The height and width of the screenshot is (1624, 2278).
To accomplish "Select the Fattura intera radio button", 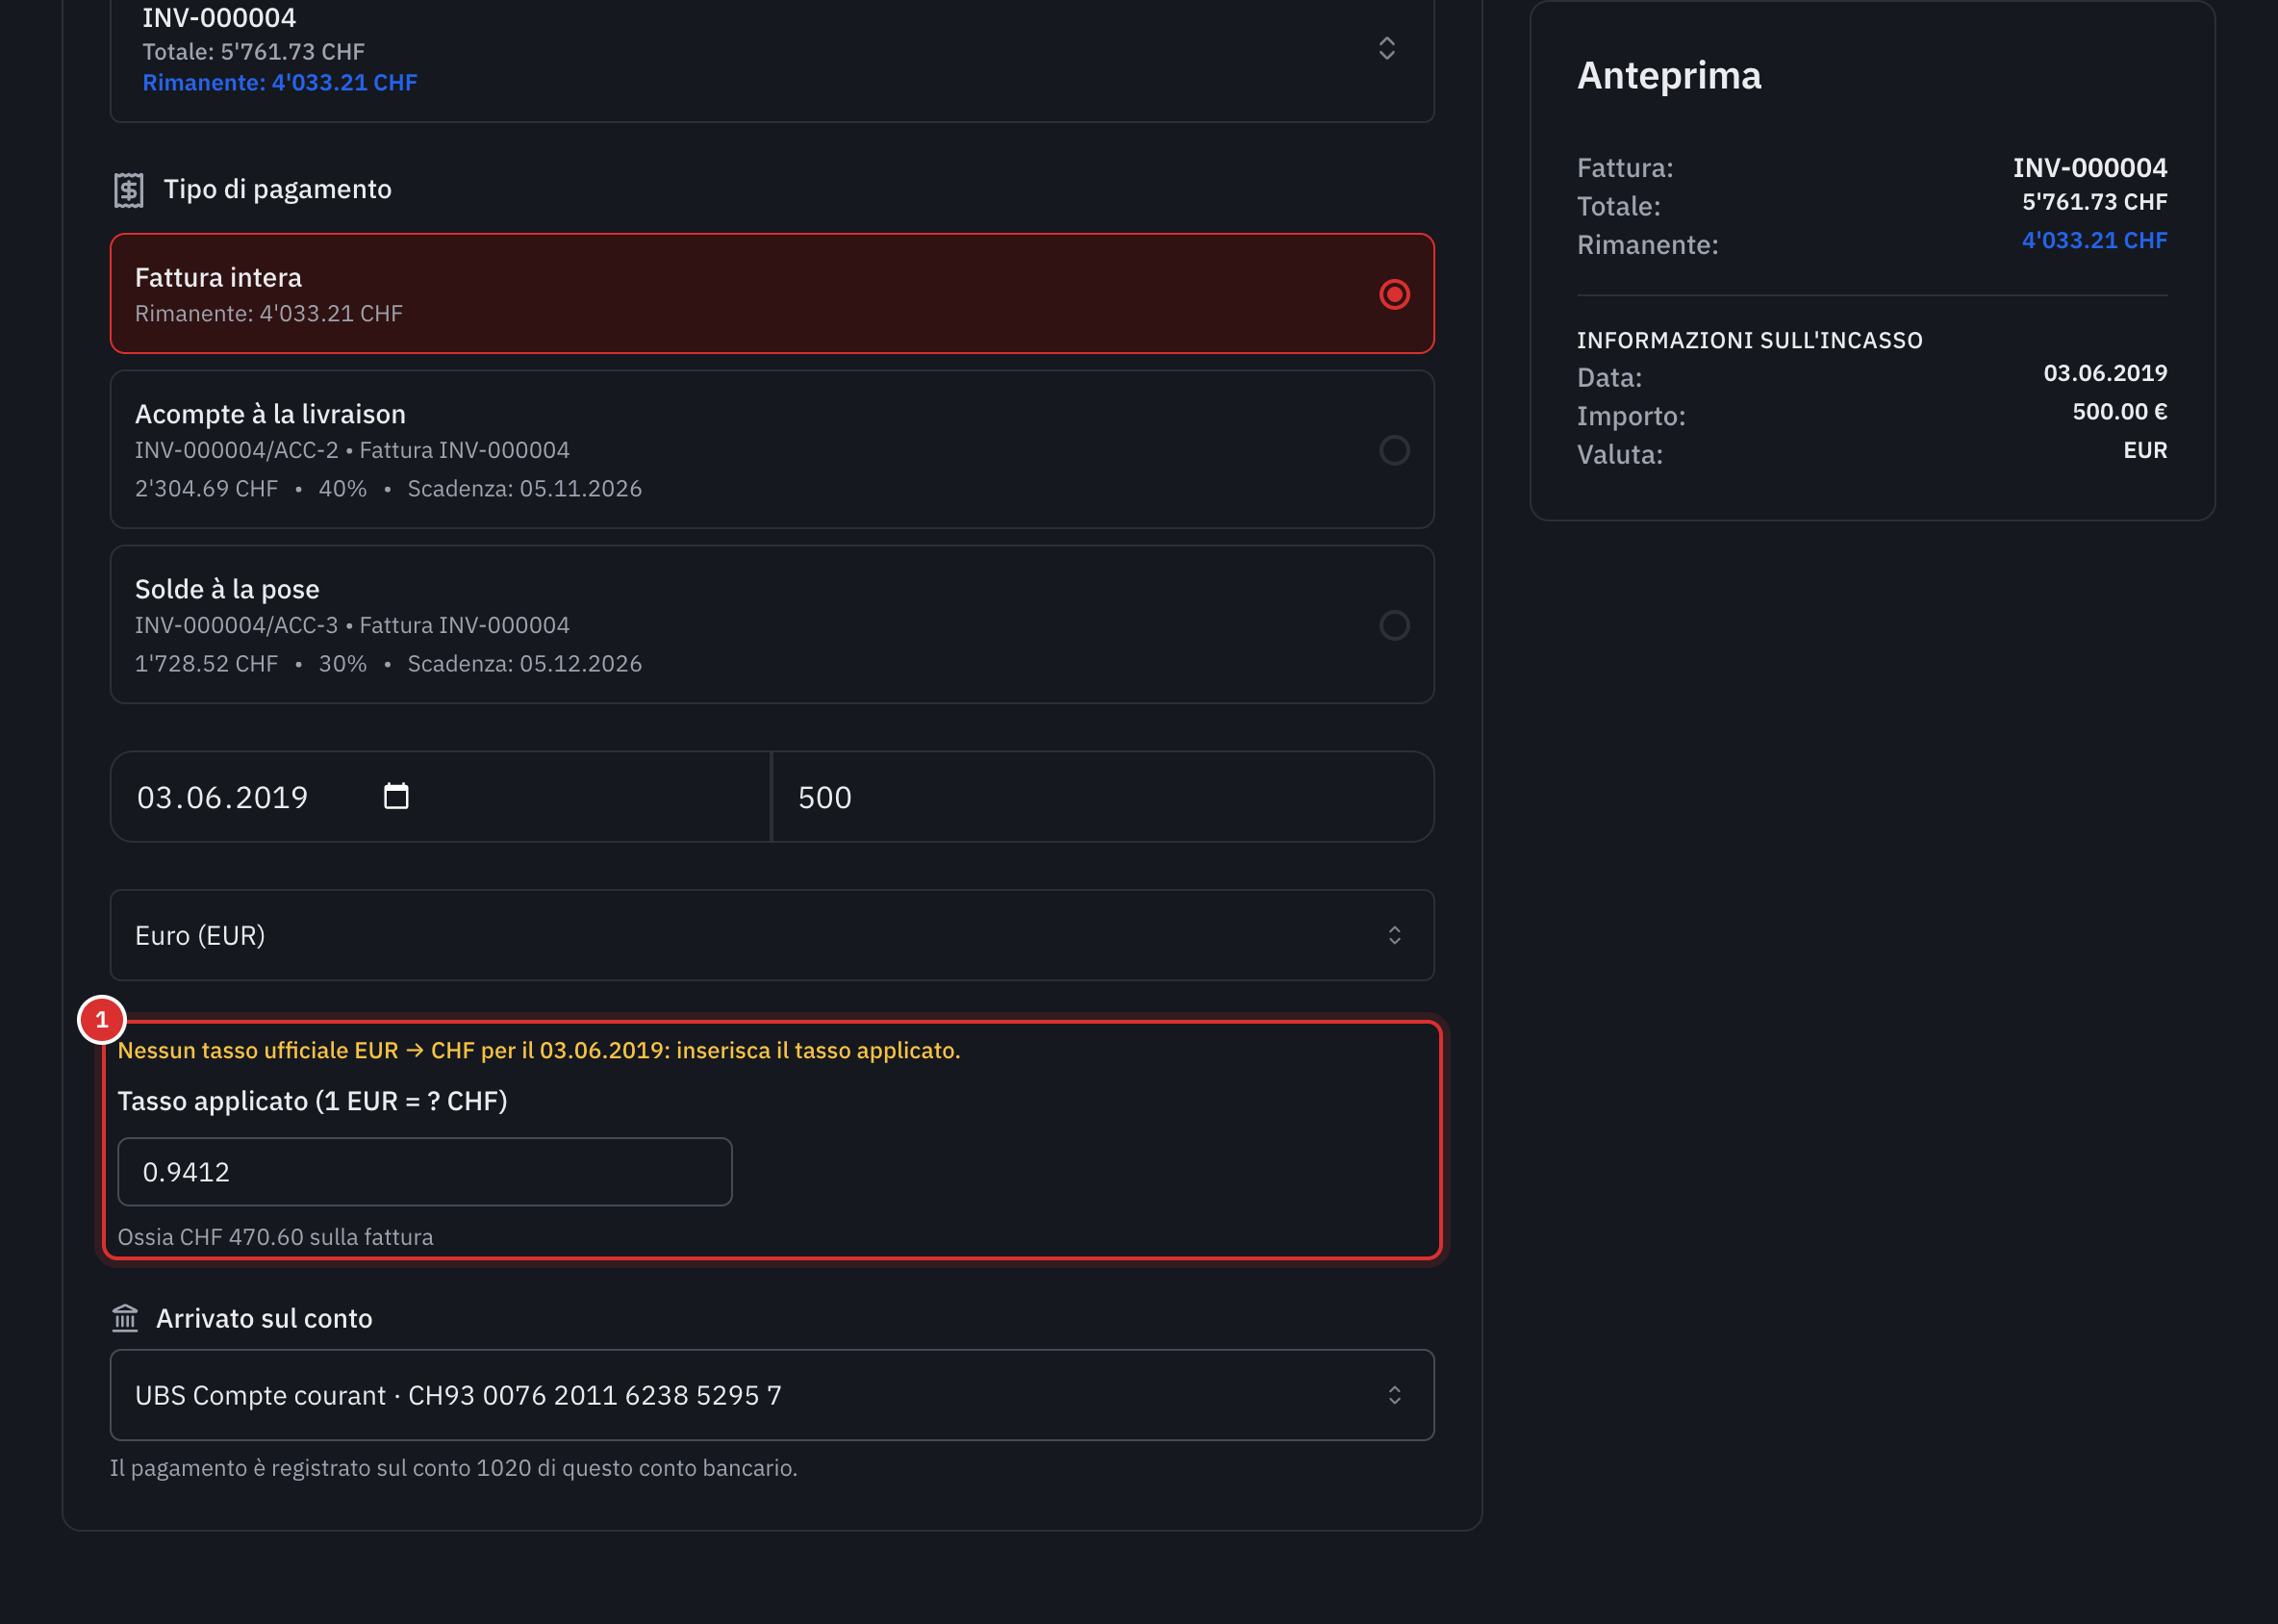I will tap(1394, 294).
